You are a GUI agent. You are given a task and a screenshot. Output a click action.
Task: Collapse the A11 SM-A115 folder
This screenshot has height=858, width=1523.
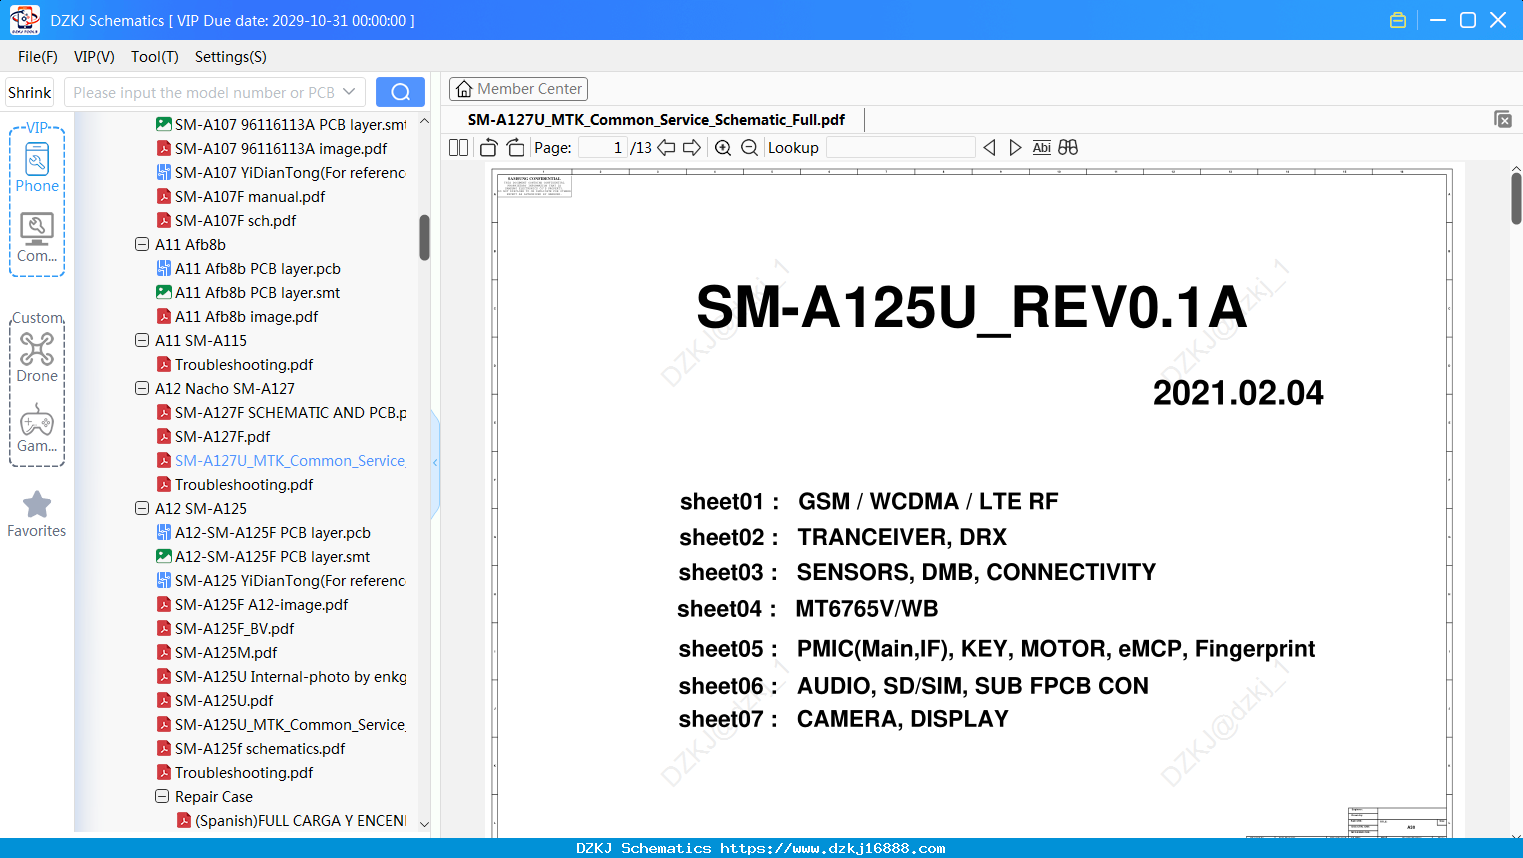(x=142, y=340)
